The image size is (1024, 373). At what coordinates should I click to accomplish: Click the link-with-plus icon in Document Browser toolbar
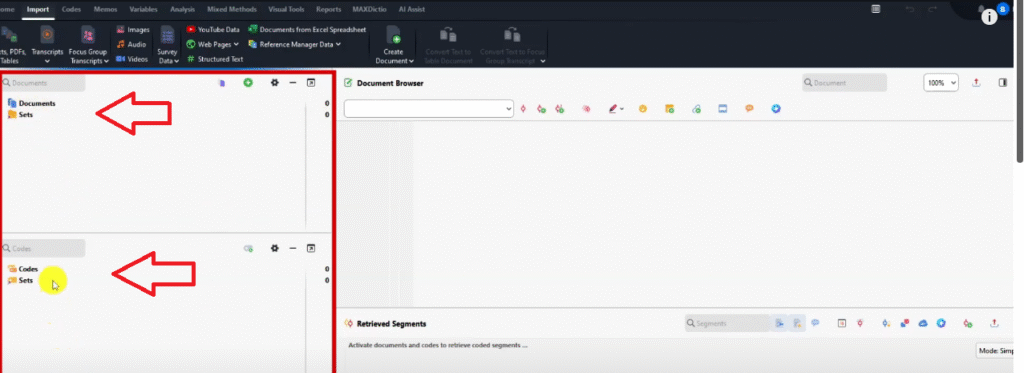pos(696,109)
